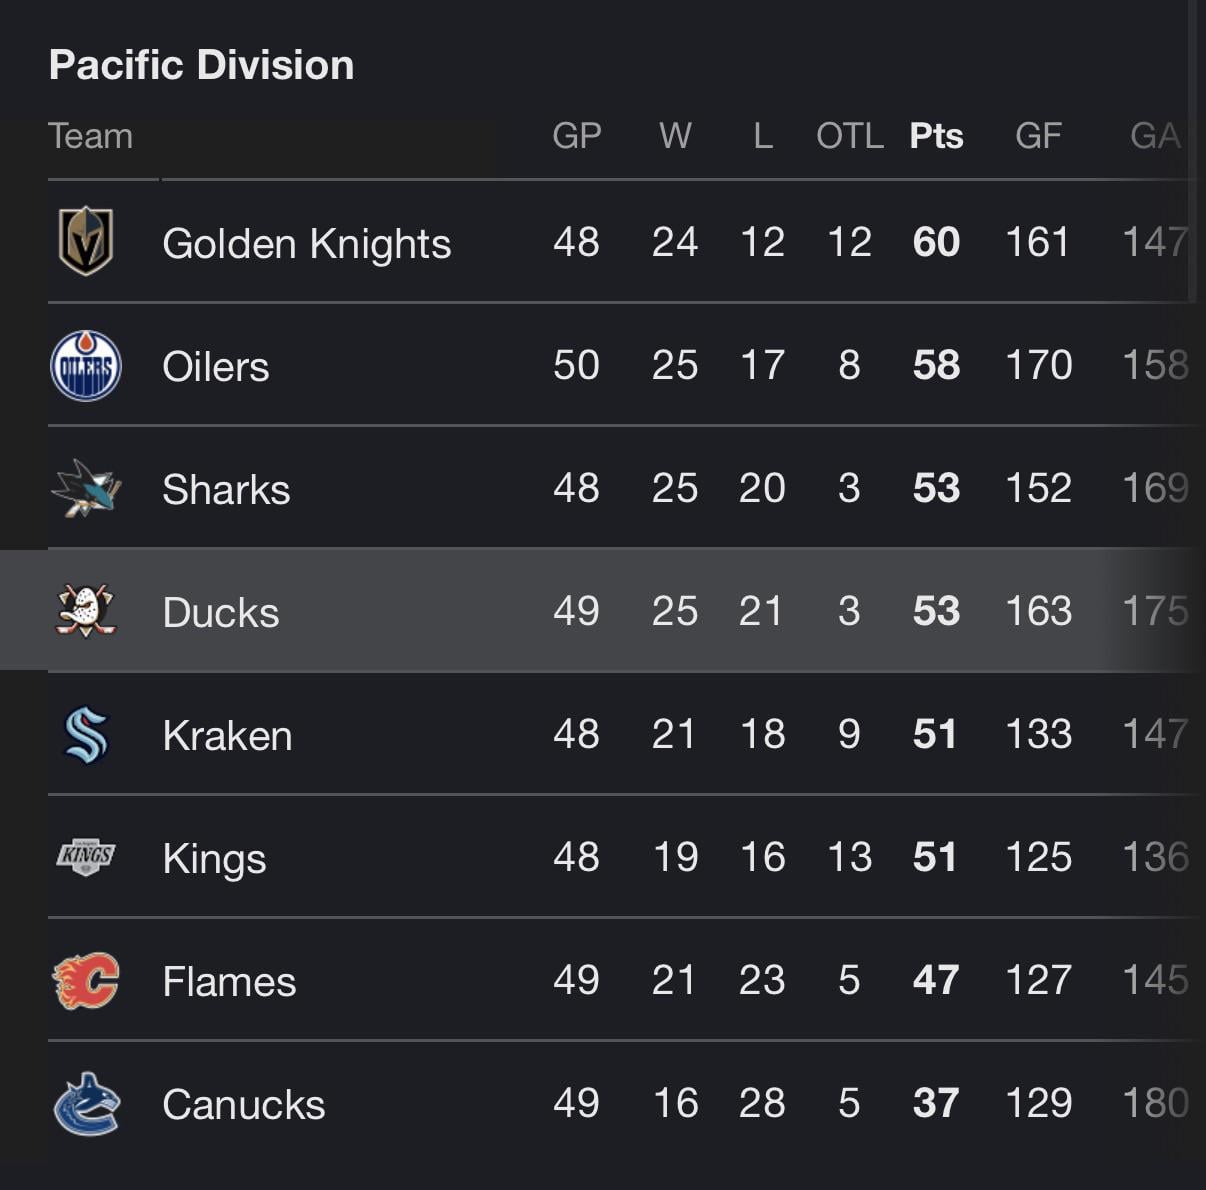
Task: Sort by the GF column header
Action: pos(1038,136)
